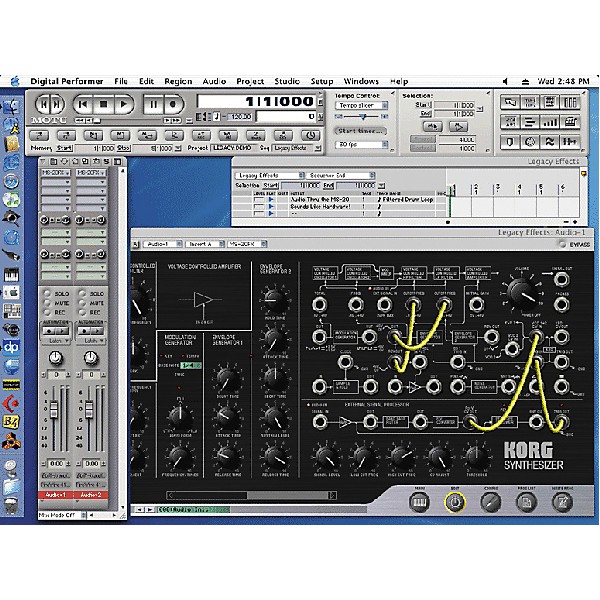The image size is (600, 600).
Task: Open the mixing board window shortcut icon
Action: [570, 102]
